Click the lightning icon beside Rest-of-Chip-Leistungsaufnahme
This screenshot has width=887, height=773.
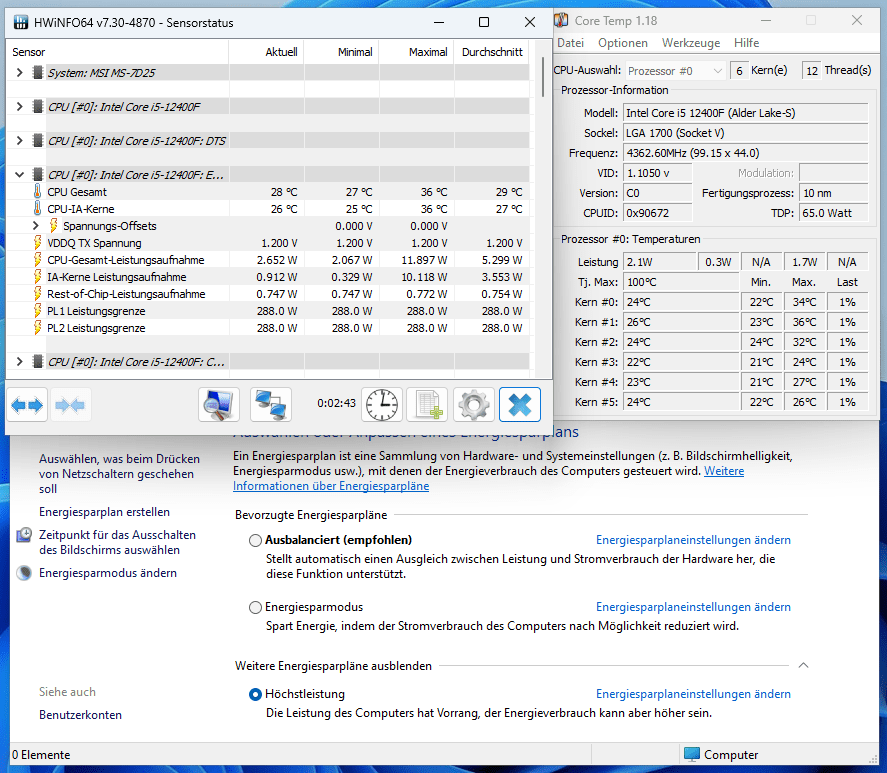click(x=37, y=294)
